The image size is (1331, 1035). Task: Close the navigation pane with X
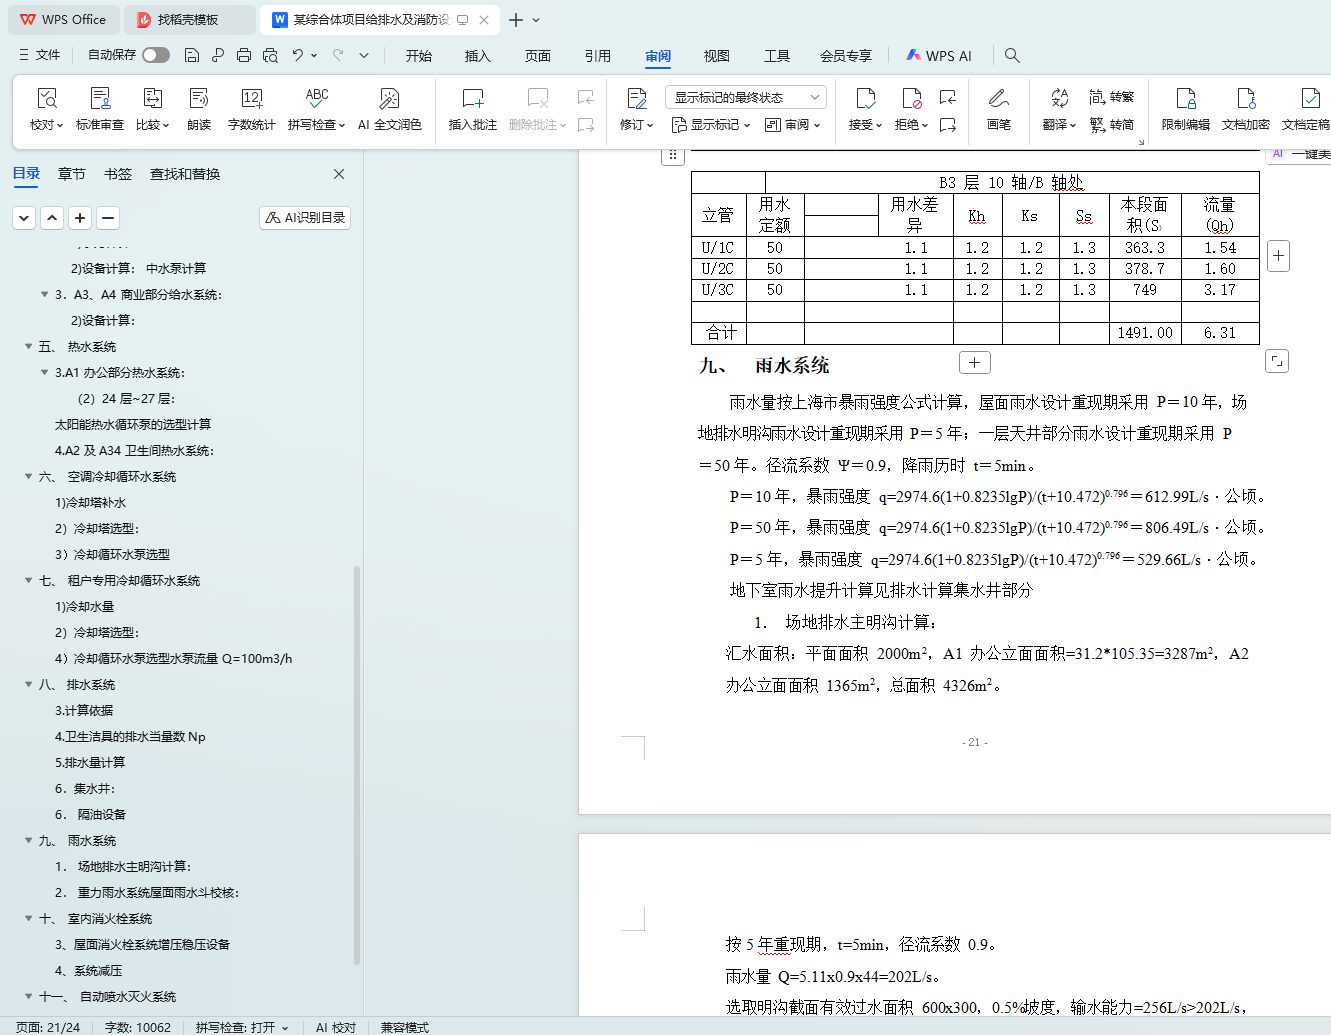339,174
